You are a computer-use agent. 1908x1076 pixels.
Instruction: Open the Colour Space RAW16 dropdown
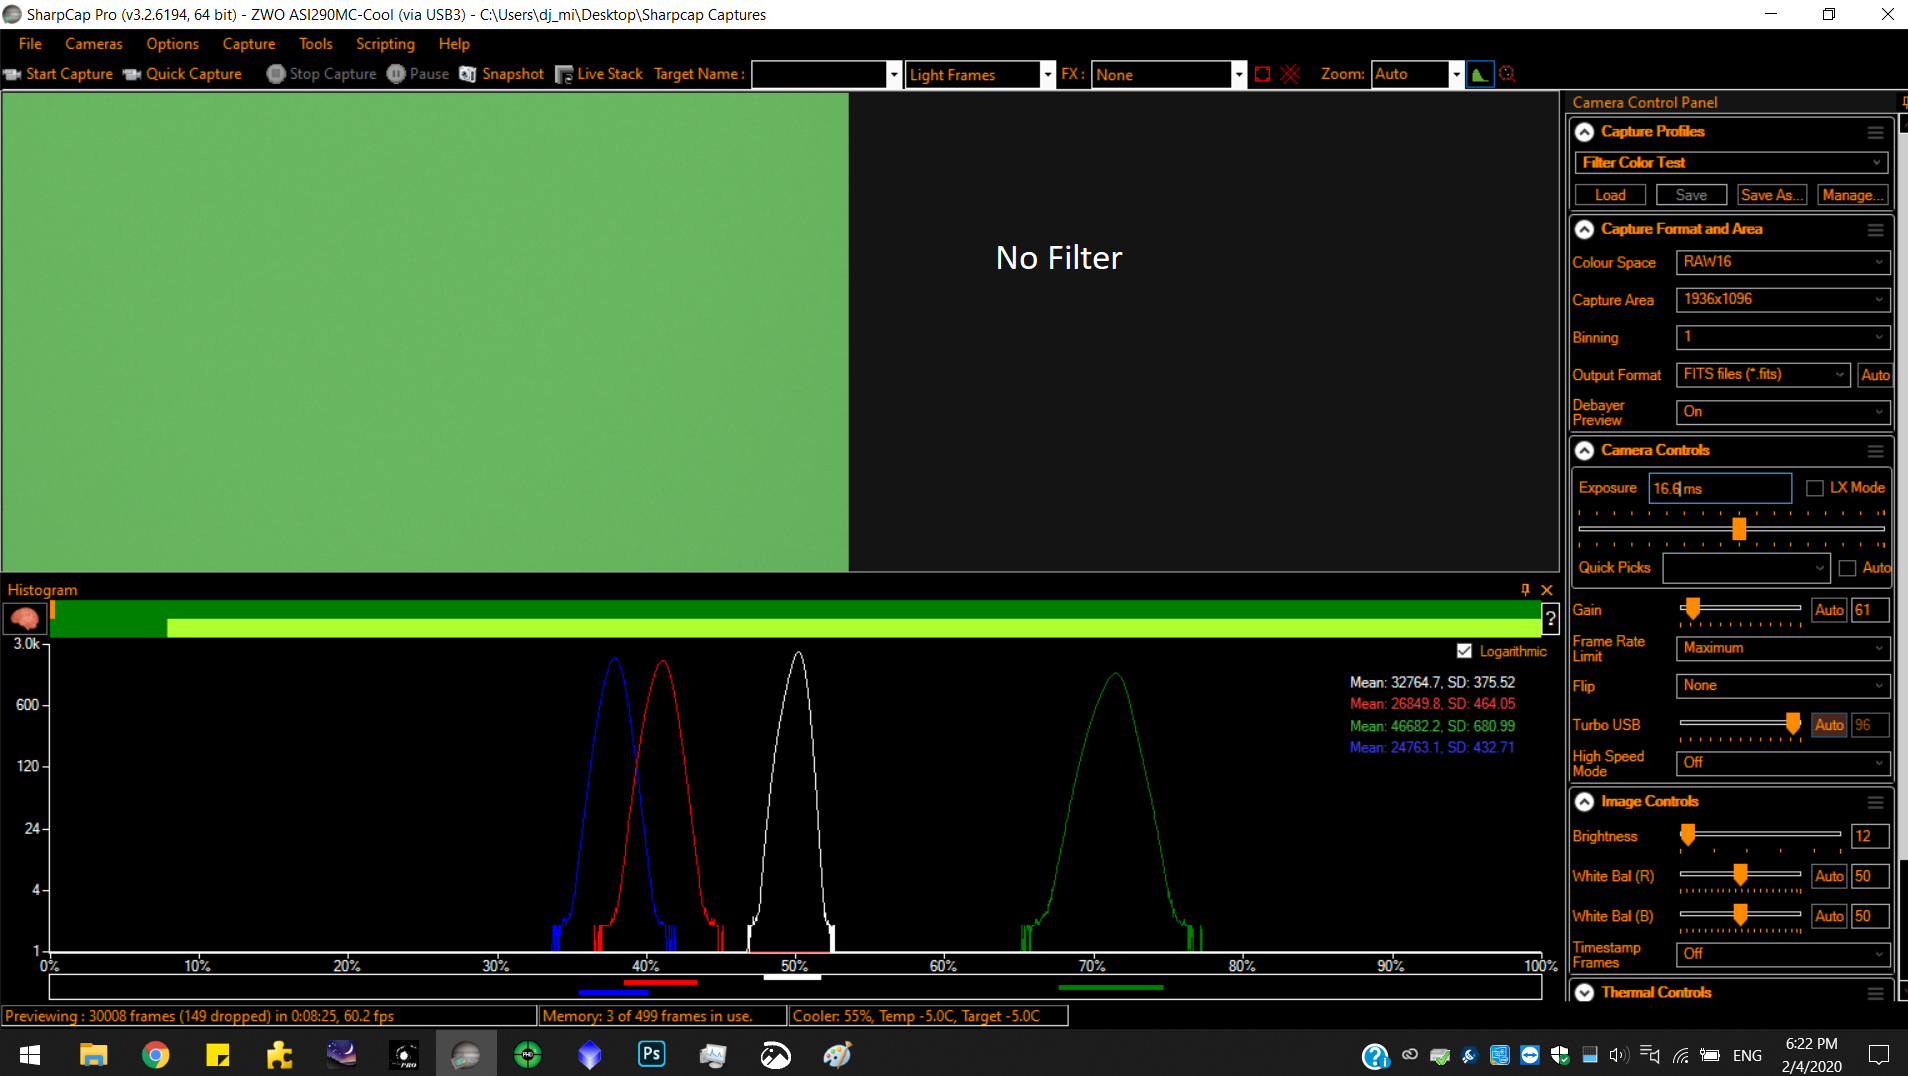pos(1783,262)
